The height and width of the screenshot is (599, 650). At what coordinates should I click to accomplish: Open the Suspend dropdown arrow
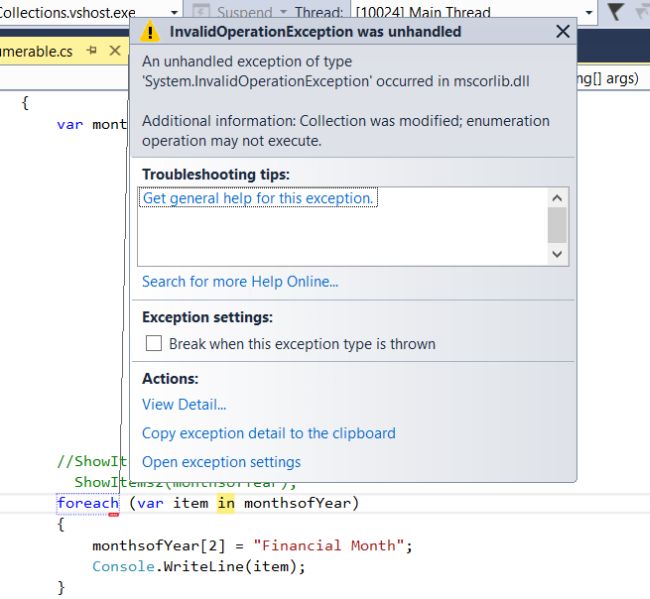pyautogui.click(x=283, y=12)
